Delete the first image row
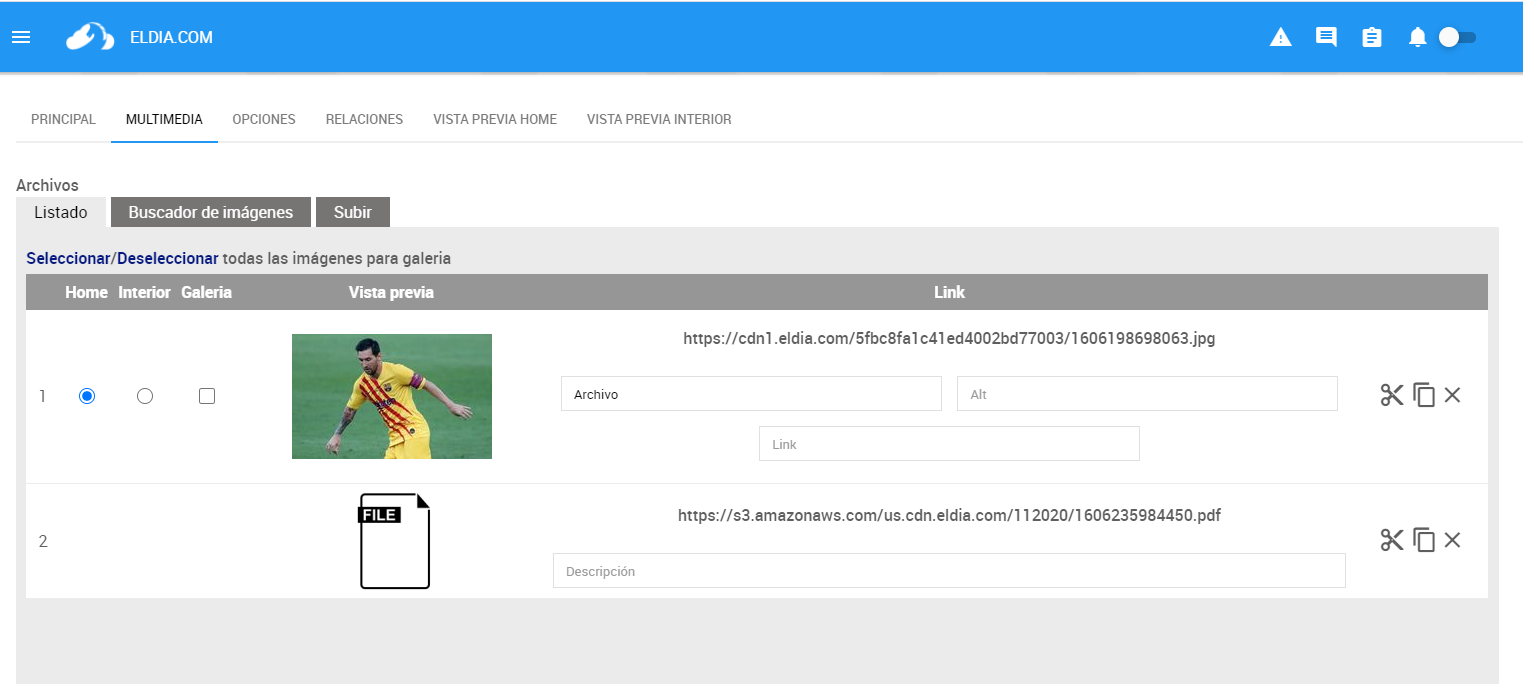Image resolution: width=1523 pixels, height=697 pixels. (1453, 395)
